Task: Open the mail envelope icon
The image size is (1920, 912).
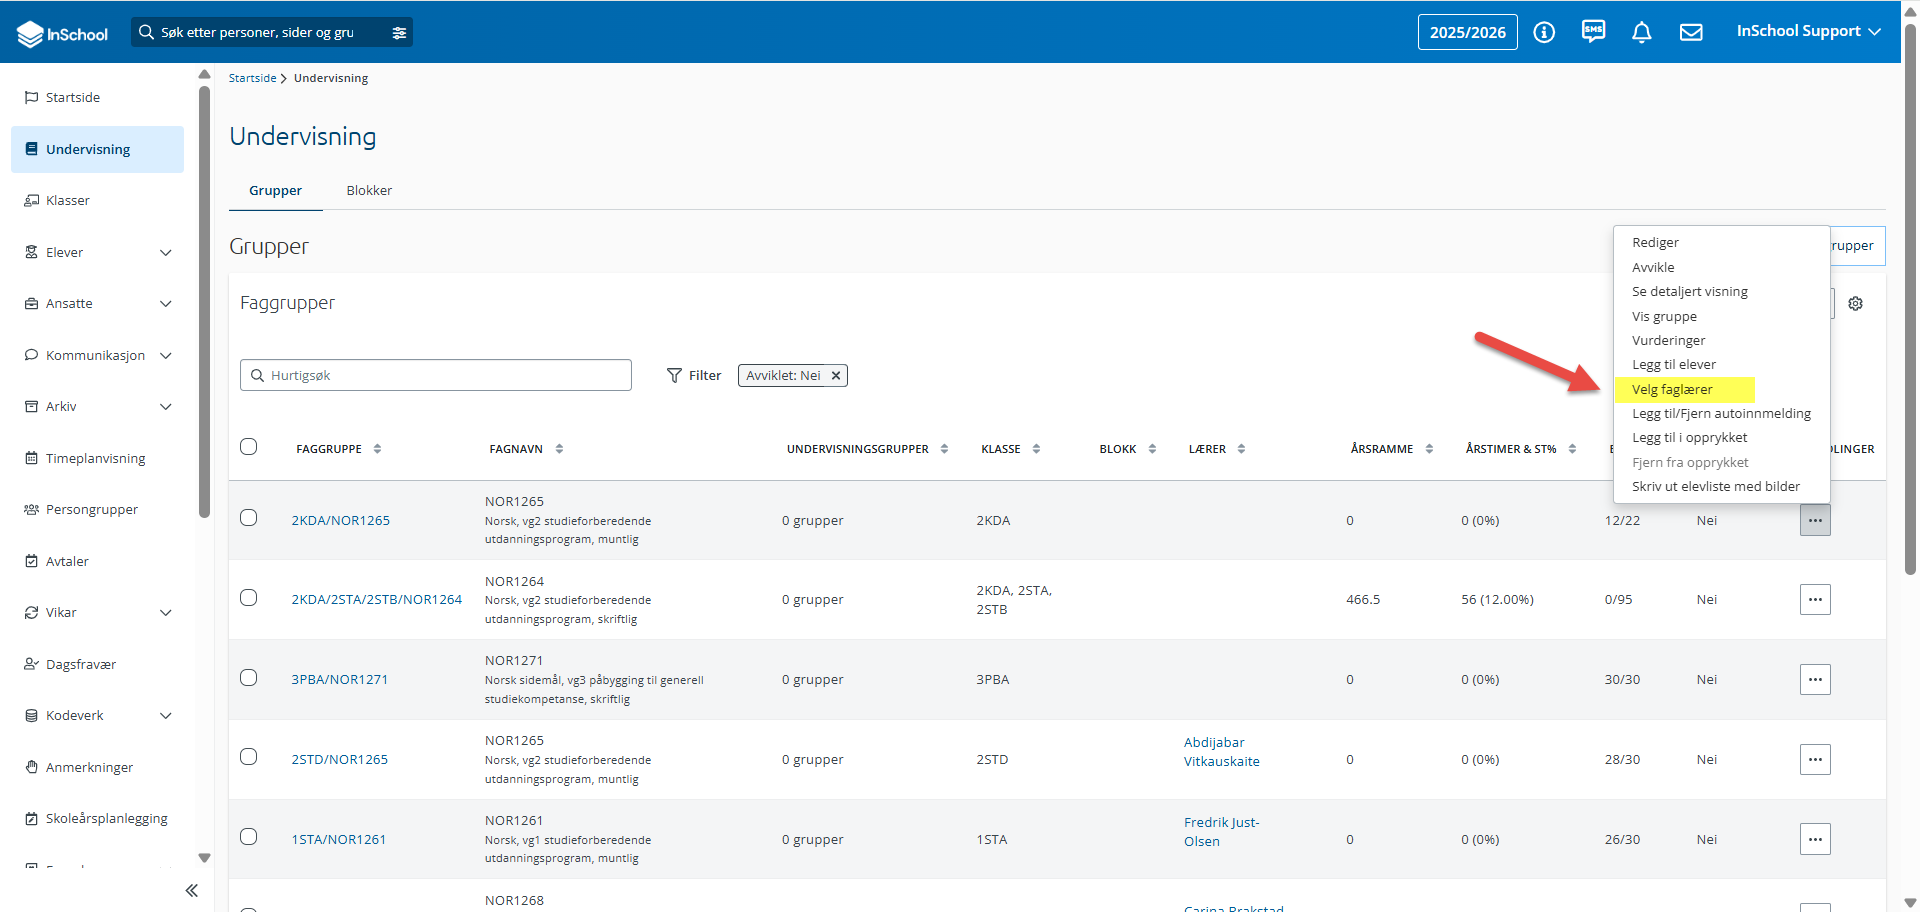Action: coord(1691,32)
